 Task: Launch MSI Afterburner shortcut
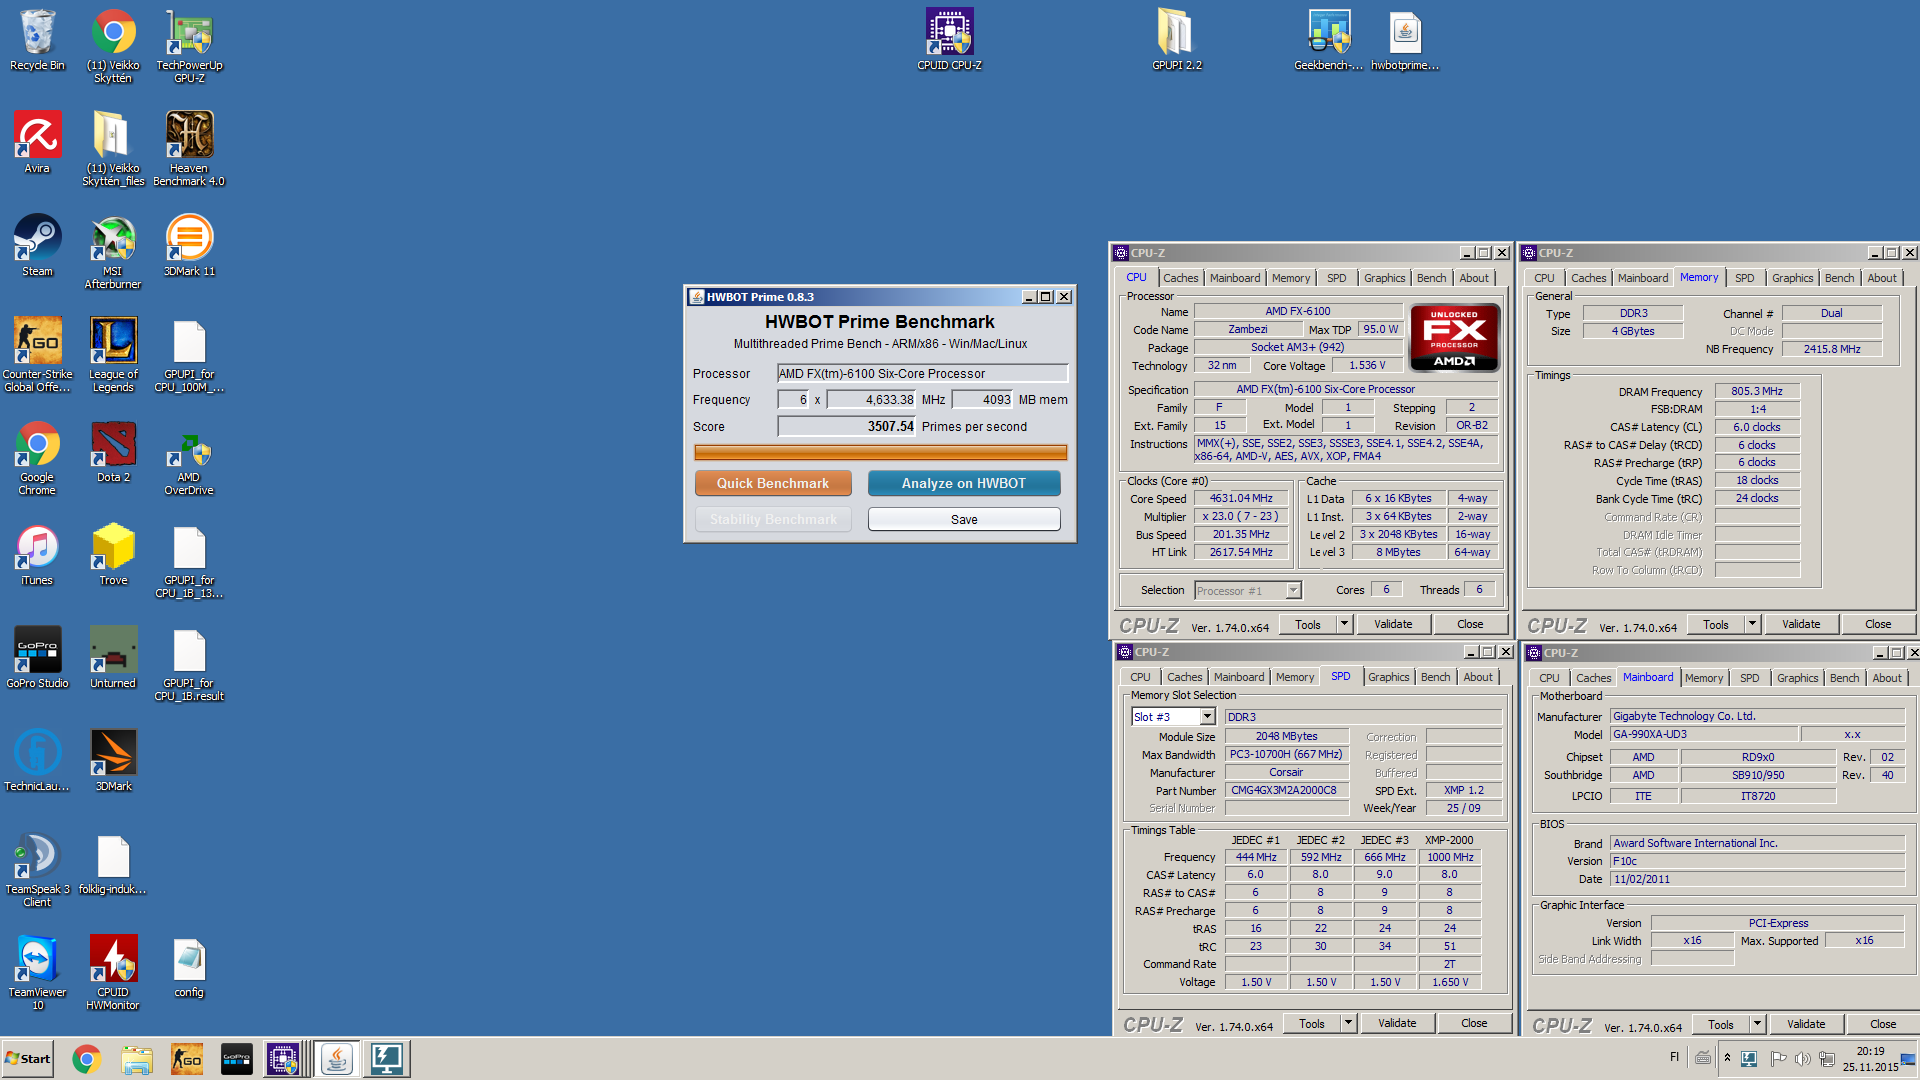click(113, 253)
